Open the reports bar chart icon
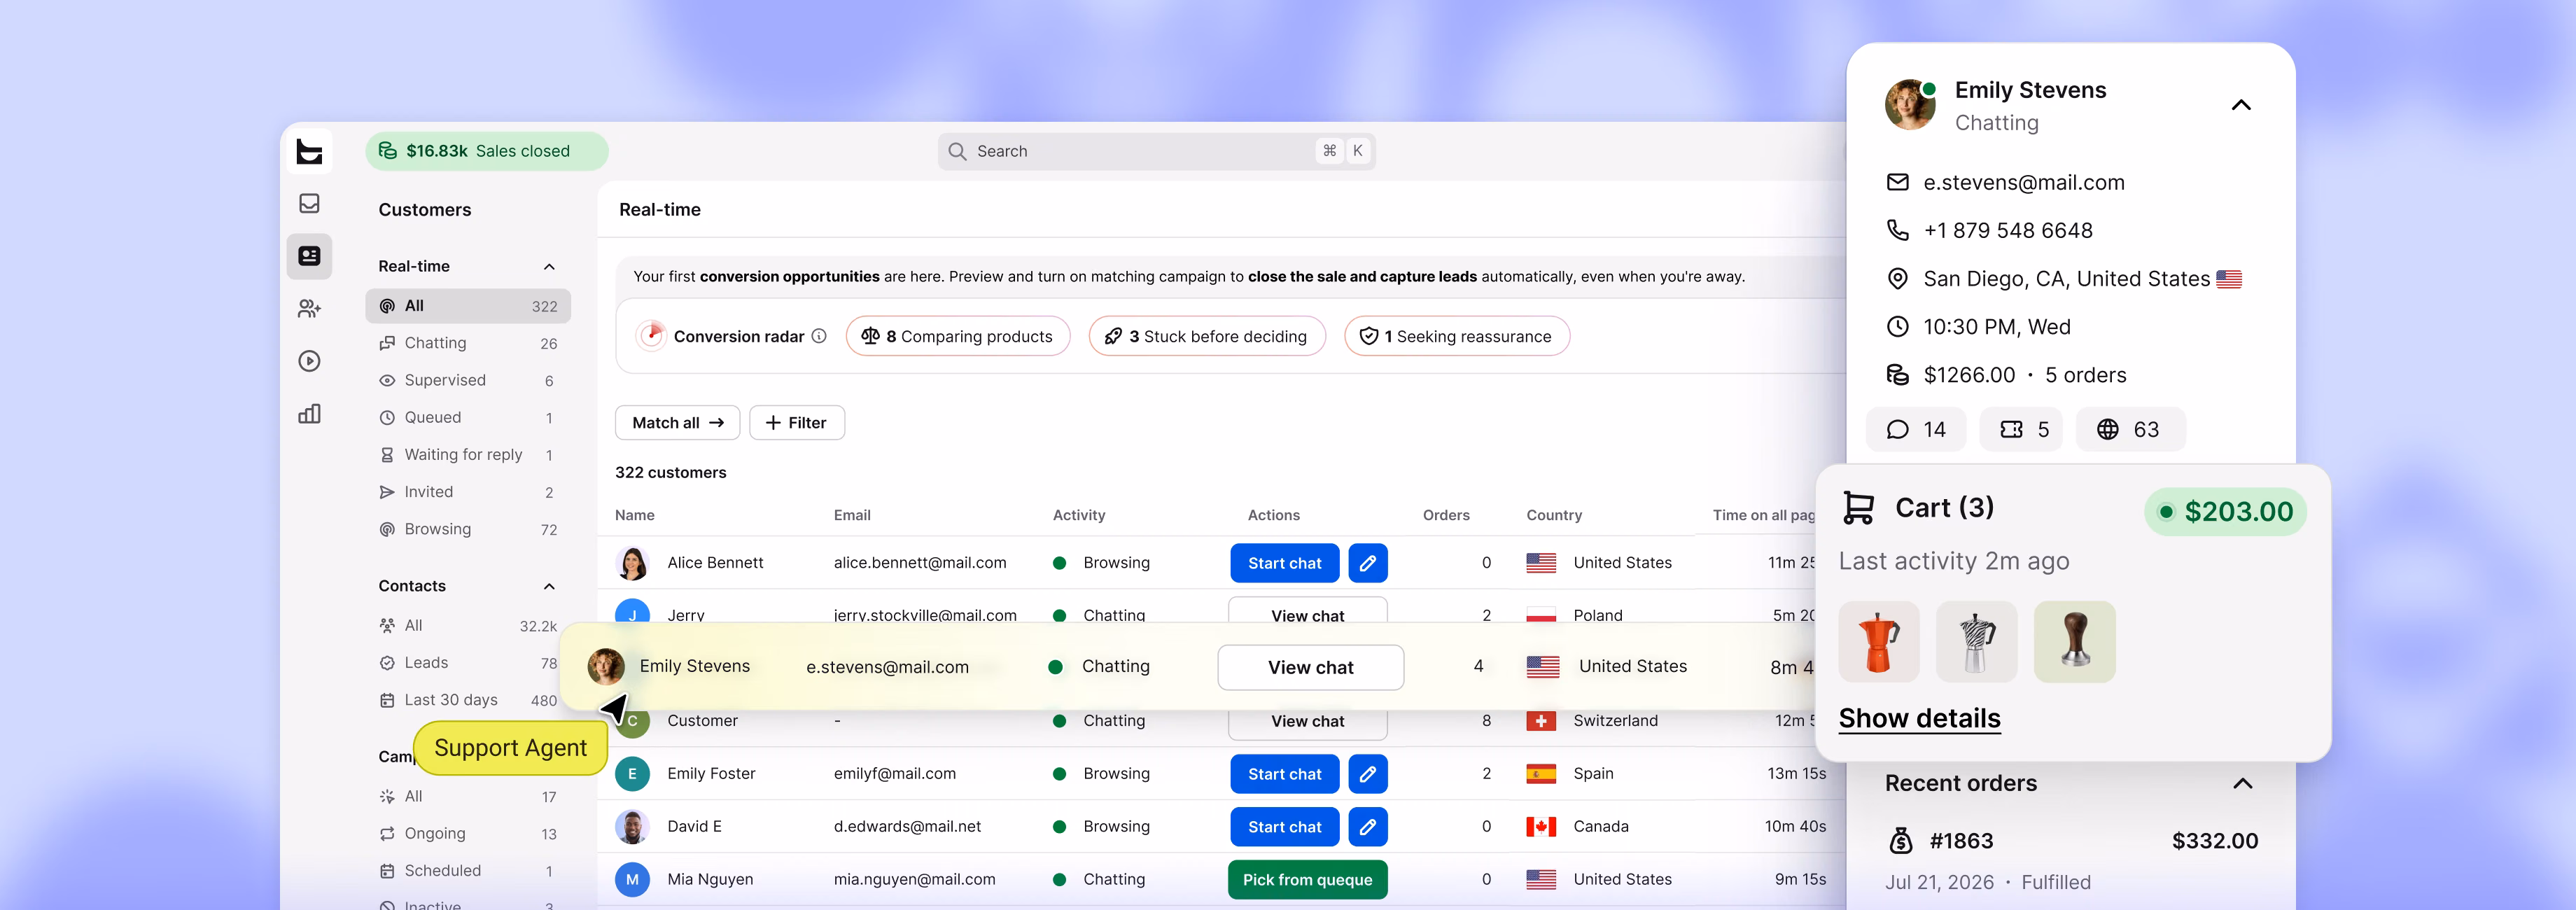This screenshot has width=2576, height=910. (x=309, y=414)
